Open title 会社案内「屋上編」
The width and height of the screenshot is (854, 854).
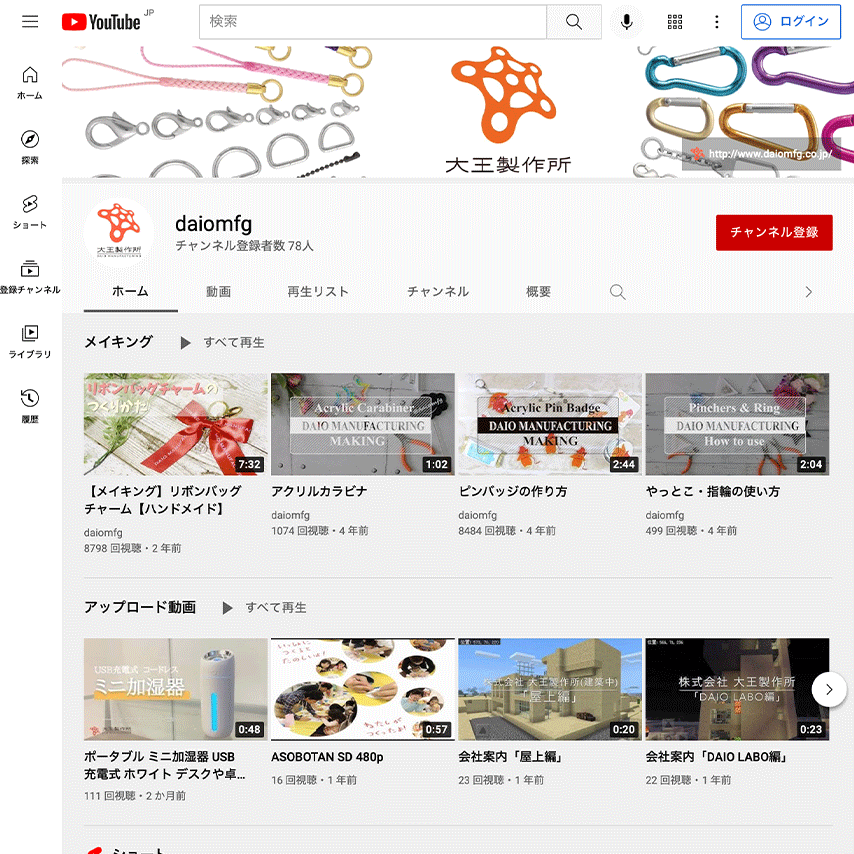click(x=510, y=757)
